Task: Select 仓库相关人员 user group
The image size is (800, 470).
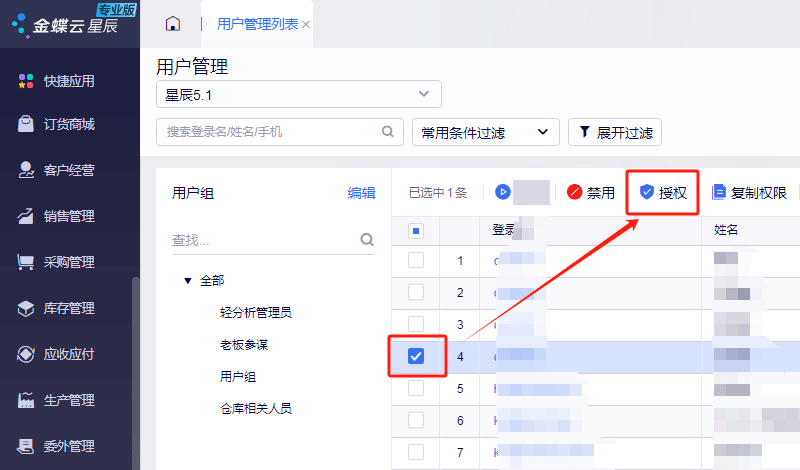Action: pyautogui.click(x=256, y=408)
